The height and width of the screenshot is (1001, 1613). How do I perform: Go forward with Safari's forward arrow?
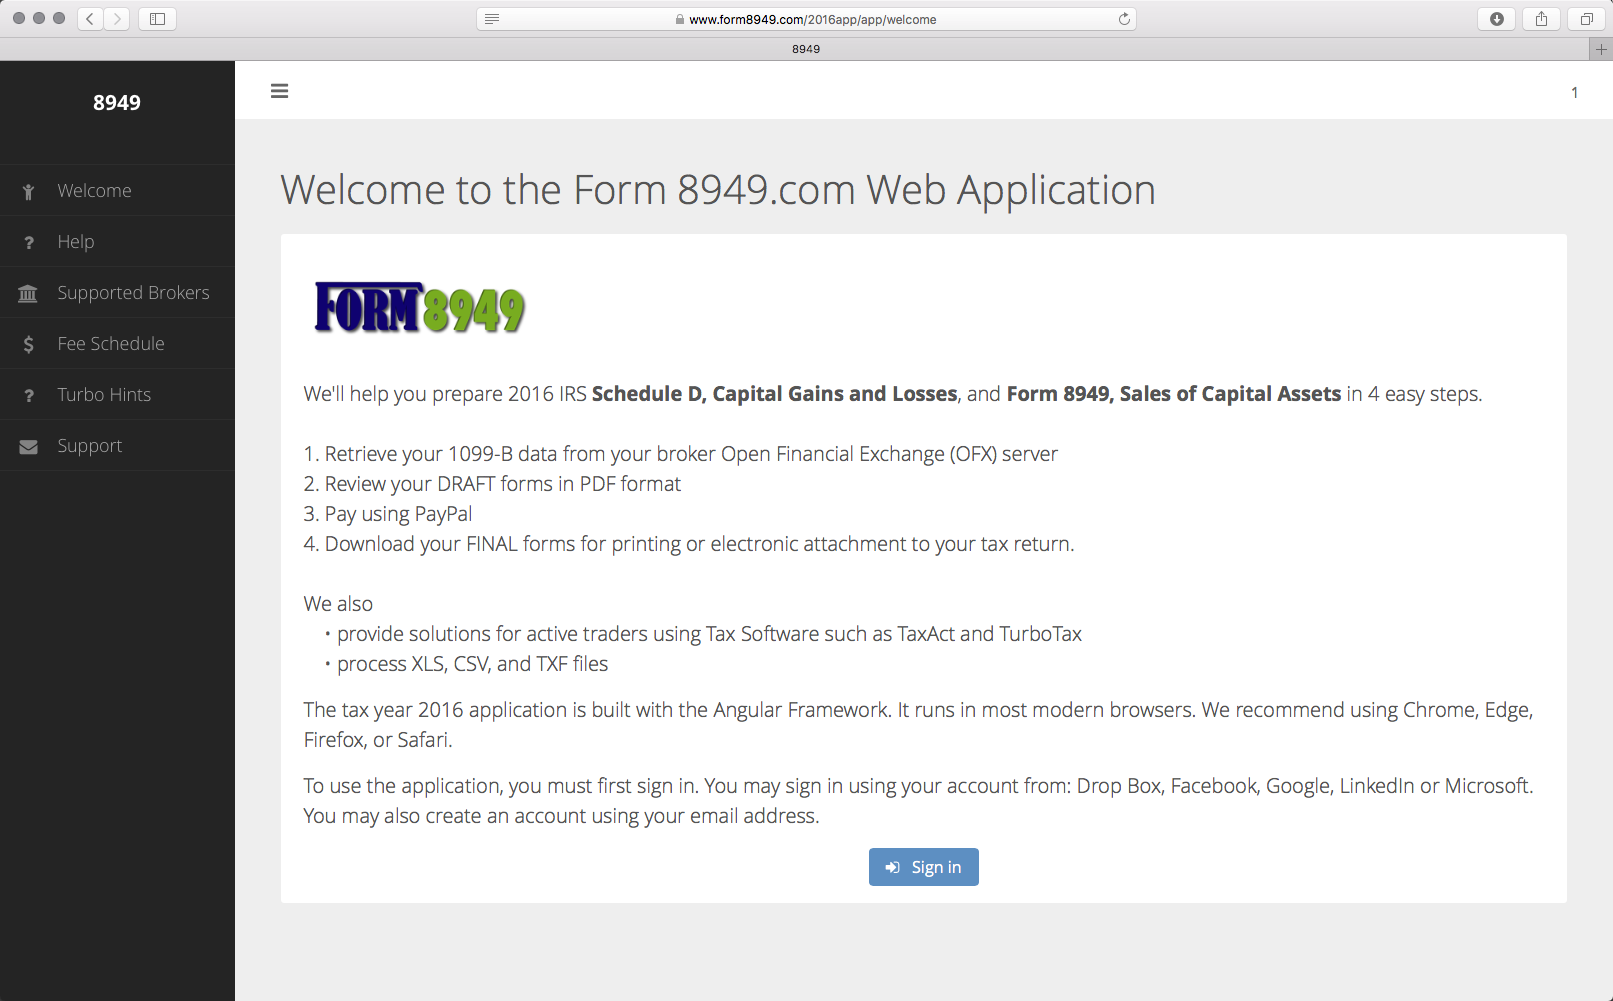[117, 19]
